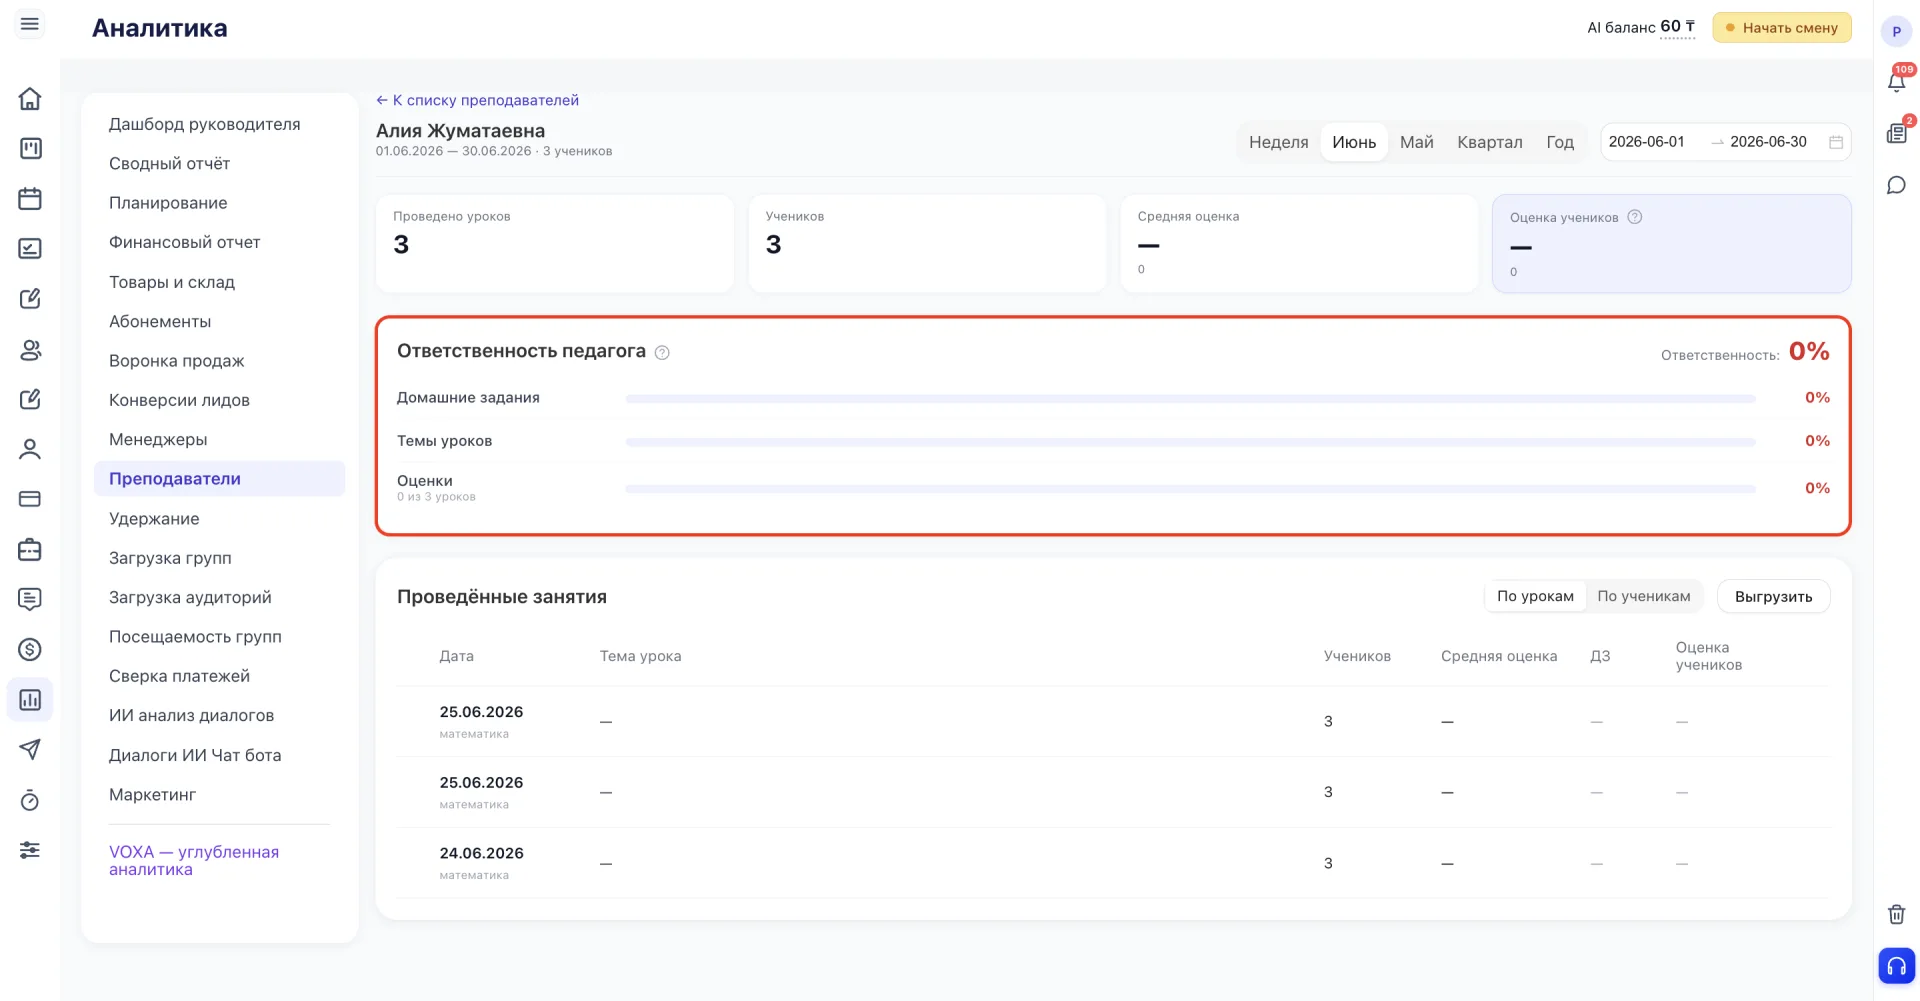Click the start date field 2026-06-01
The height and width of the screenshot is (1001, 1920).
pyautogui.click(x=1648, y=142)
